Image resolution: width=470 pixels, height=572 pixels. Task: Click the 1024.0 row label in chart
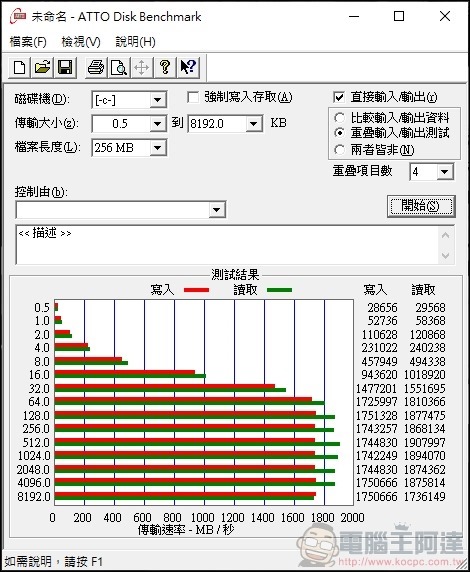click(34, 456)
